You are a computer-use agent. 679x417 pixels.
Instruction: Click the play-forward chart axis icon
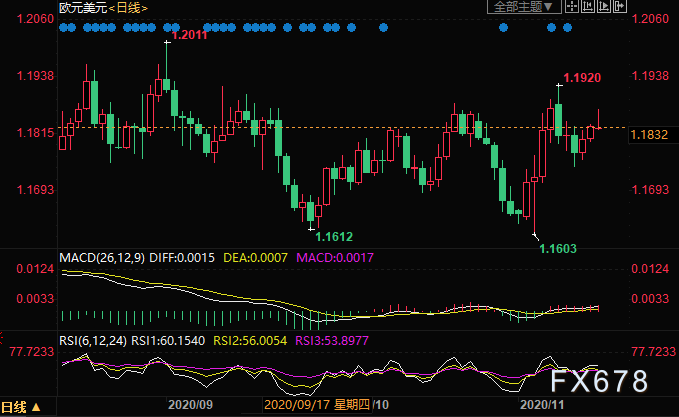[x=604, y=6]
